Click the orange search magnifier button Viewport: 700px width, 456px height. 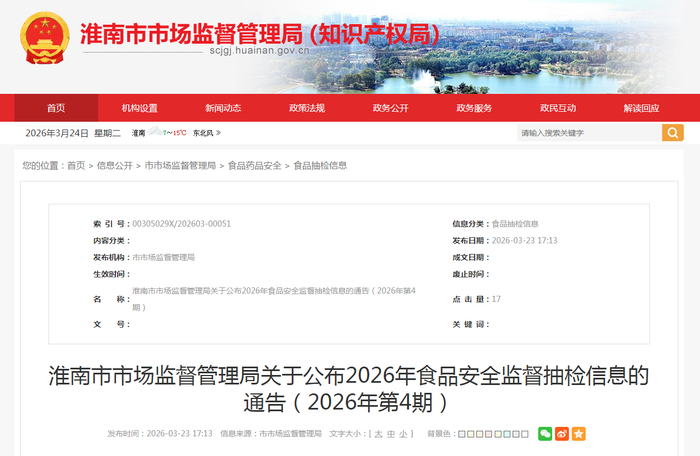(673, 133)
